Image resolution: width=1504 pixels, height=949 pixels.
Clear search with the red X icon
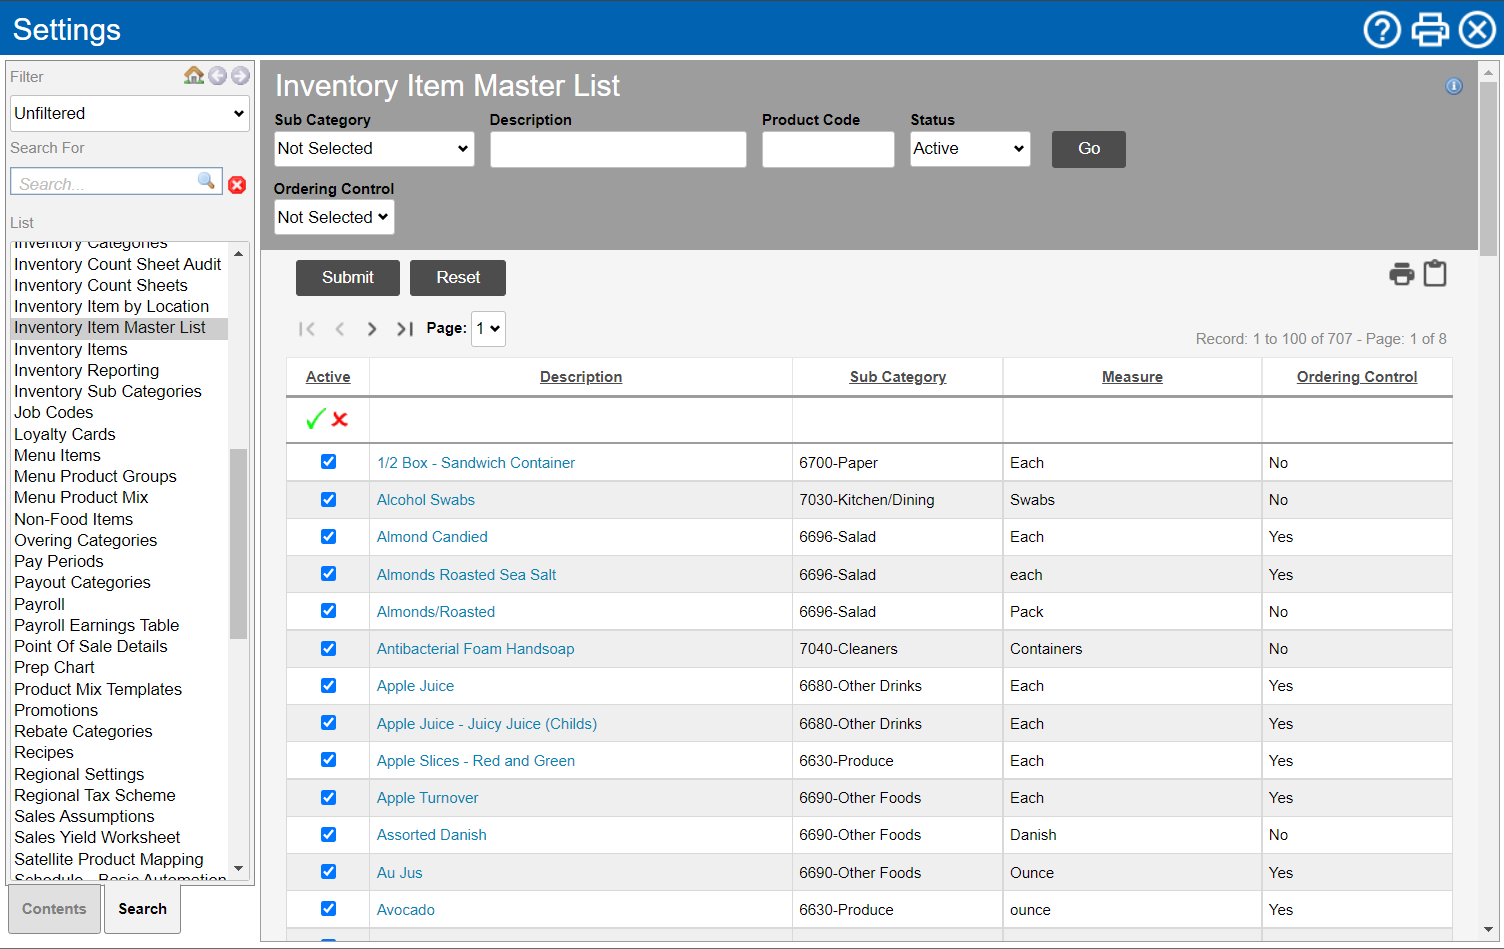[x=237, y=184]
